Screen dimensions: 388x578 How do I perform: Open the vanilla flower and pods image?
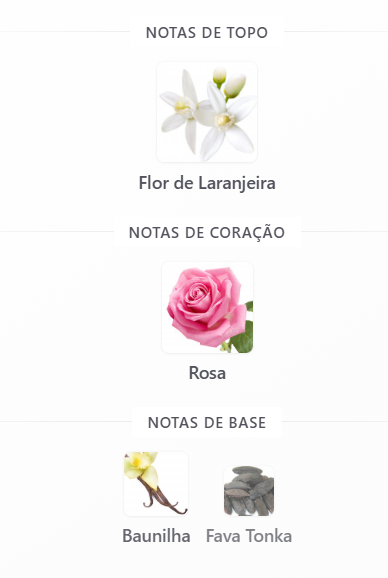pos(156,484)
